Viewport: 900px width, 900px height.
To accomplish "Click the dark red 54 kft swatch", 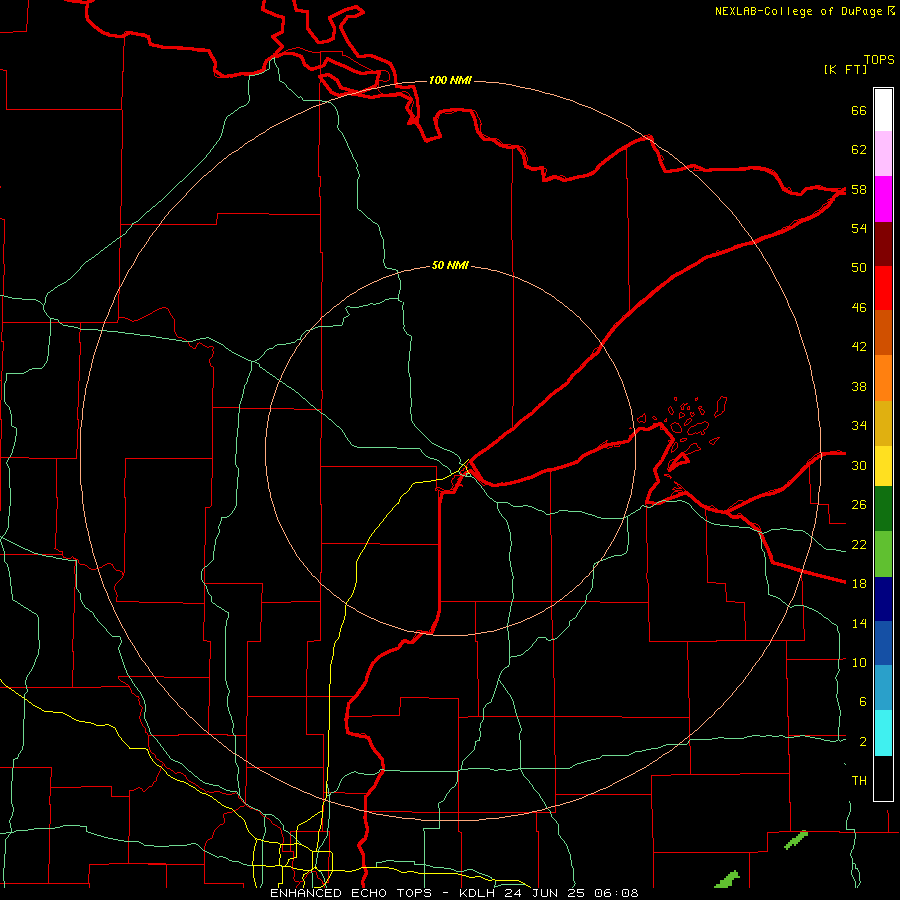I will click(883, 244).
